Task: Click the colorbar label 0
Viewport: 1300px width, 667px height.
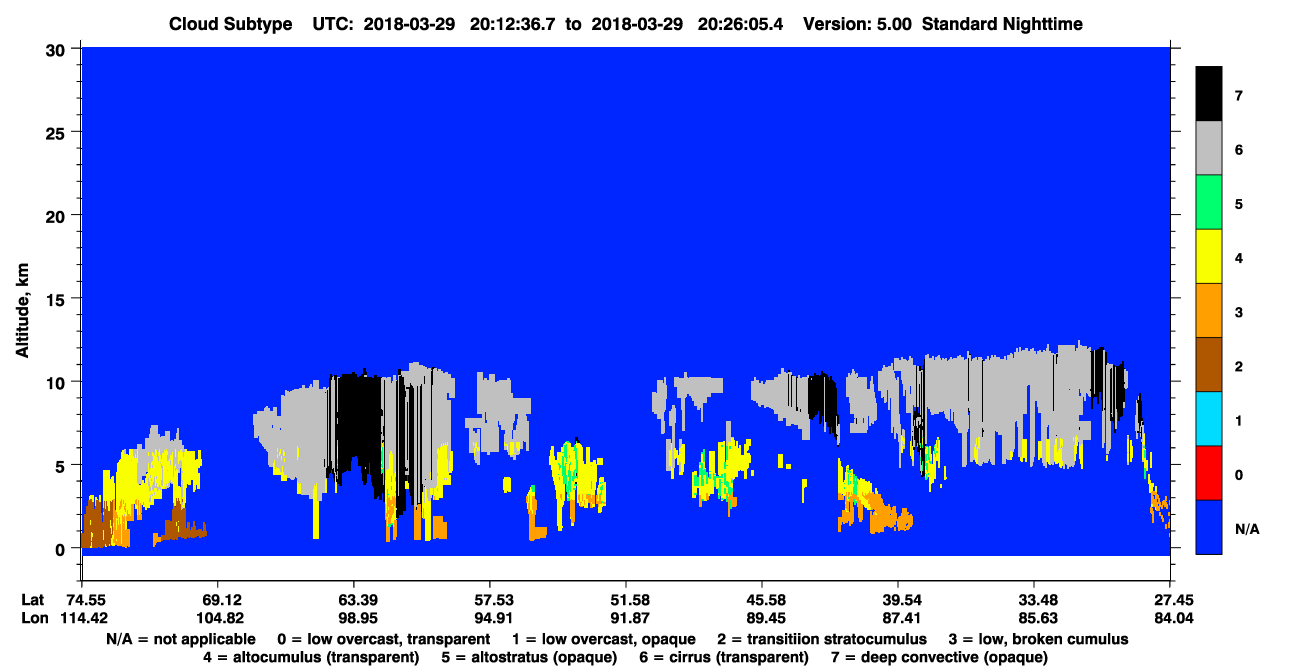Action: point(1238,474)
